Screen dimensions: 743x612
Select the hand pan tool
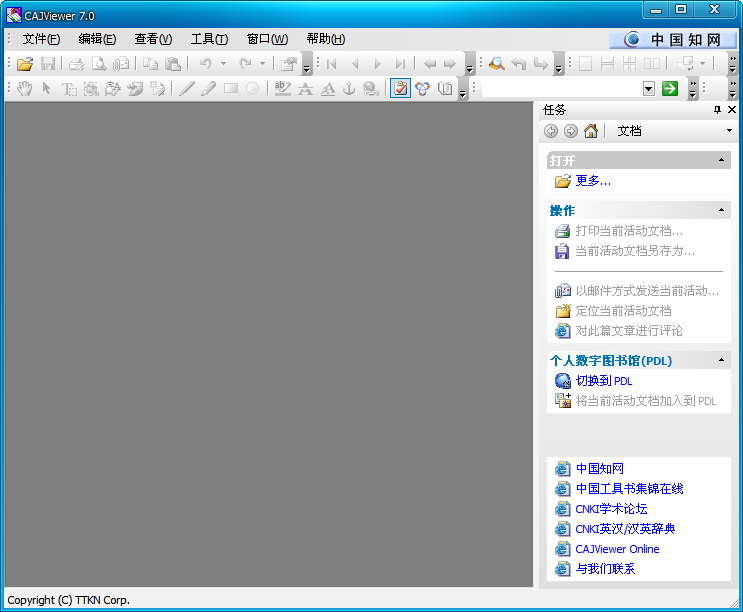(25, 89)
